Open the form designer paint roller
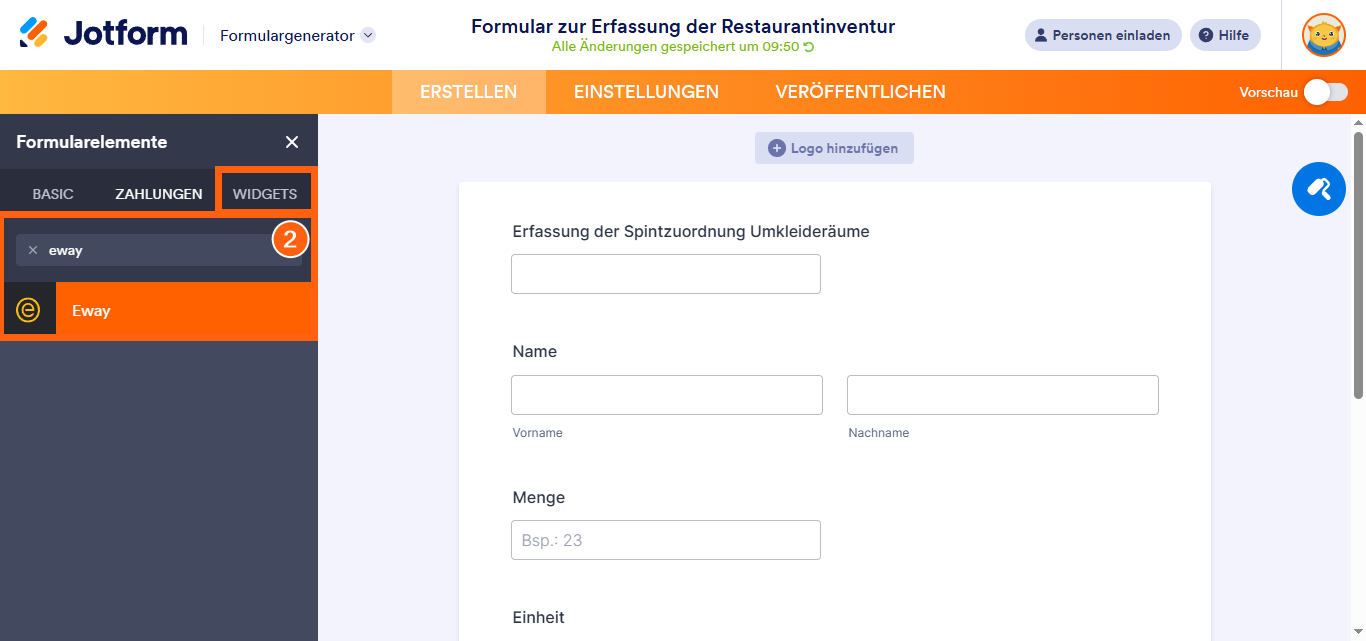This screenshot has height=641, width=1366. 1318,189
